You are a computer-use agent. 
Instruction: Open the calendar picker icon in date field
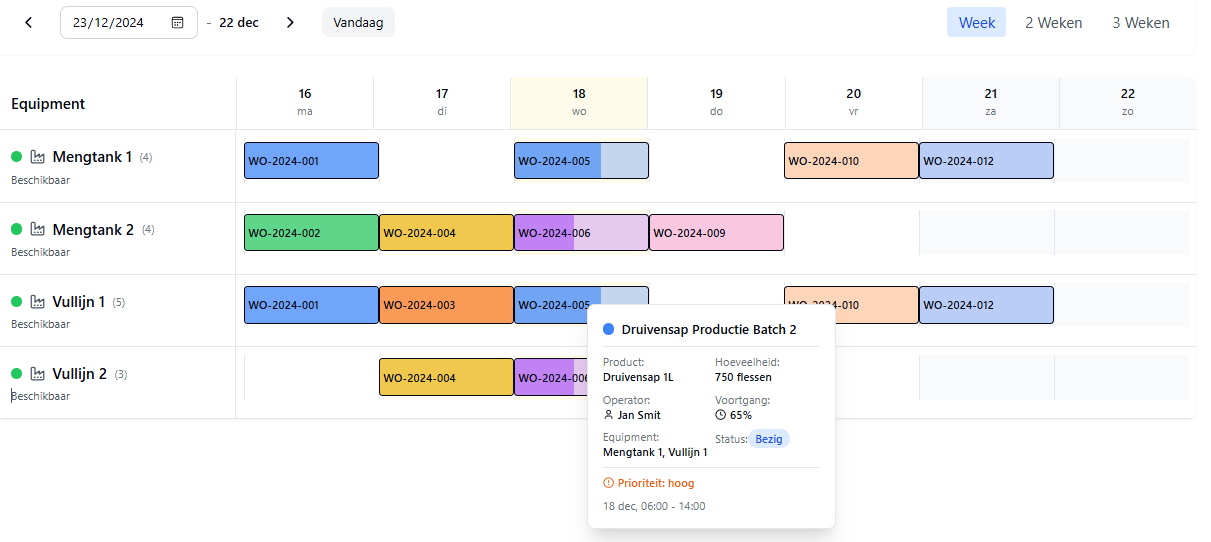tap(177, 22)
